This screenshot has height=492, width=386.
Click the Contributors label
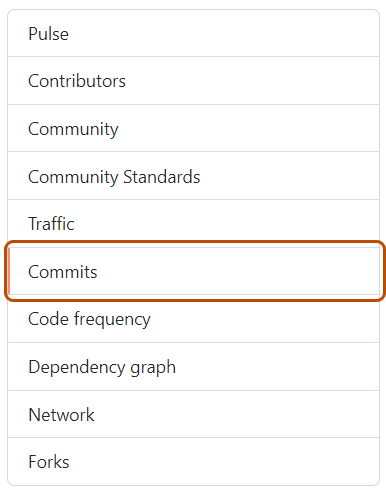[77, 81]
